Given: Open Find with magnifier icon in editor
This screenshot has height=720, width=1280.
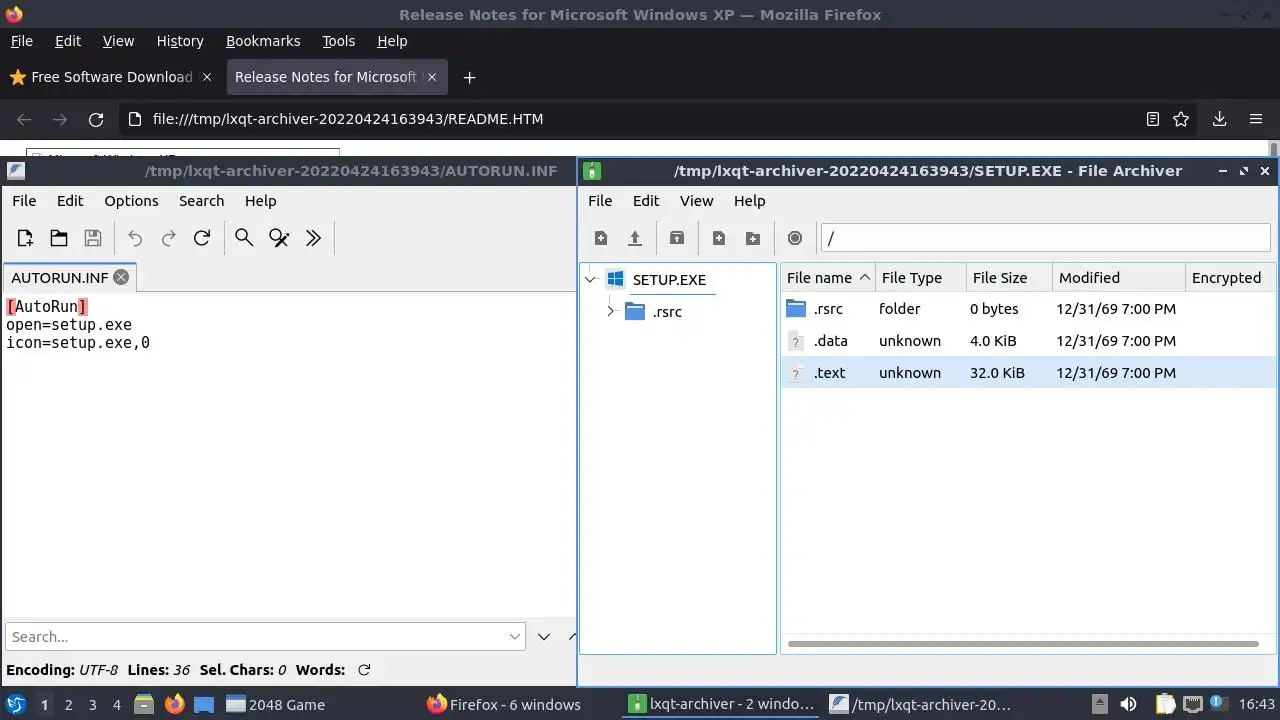Looking at the screenshot, I should [244, 238].
